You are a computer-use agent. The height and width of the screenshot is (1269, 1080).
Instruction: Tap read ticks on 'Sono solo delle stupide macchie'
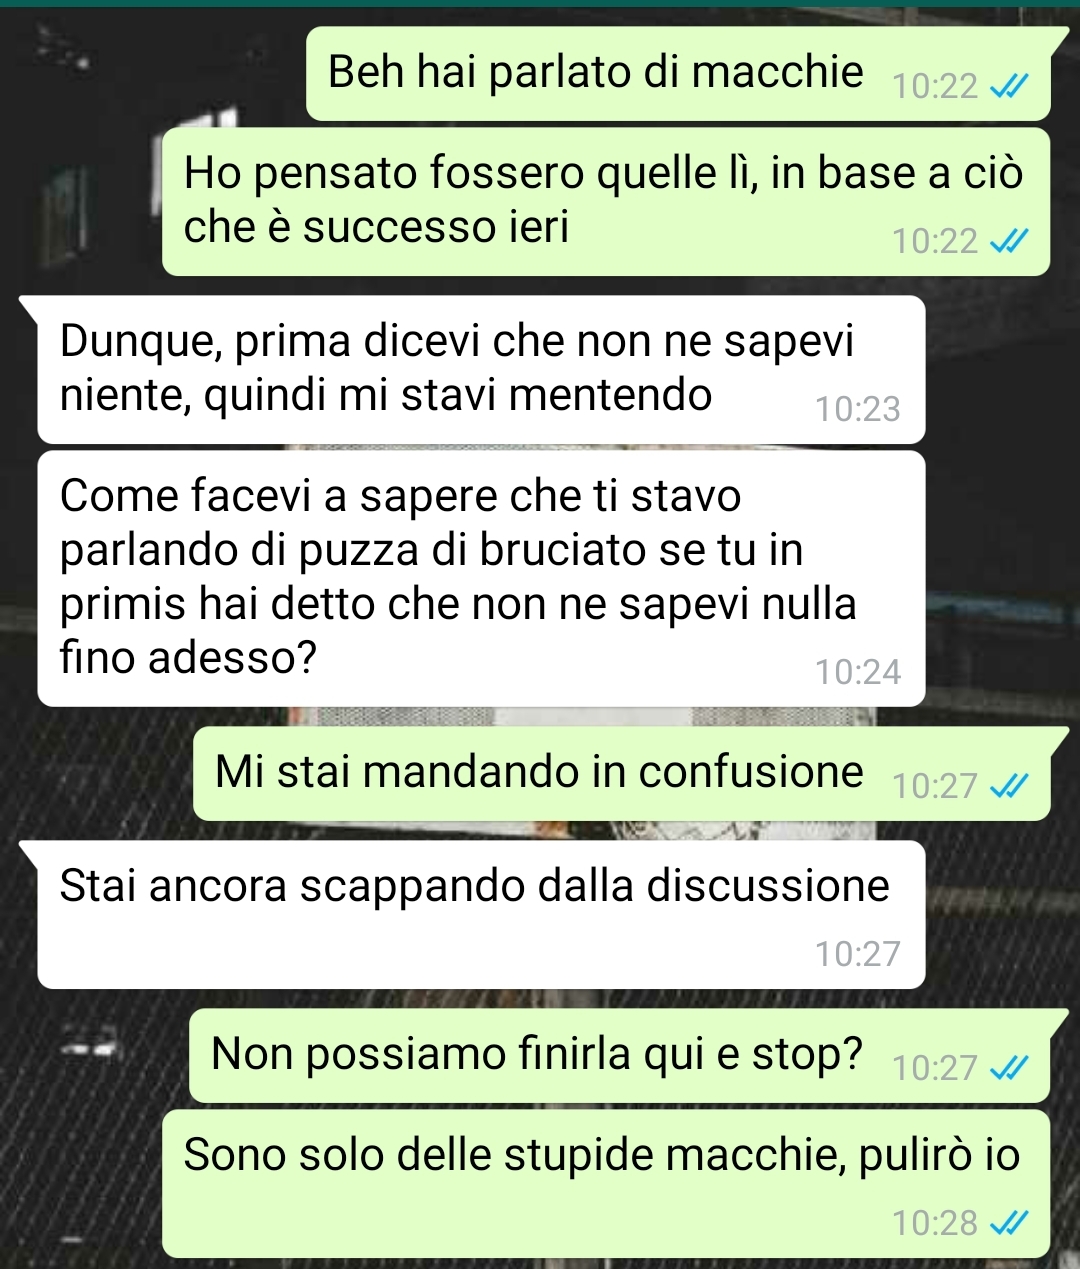[1008, 1223]
